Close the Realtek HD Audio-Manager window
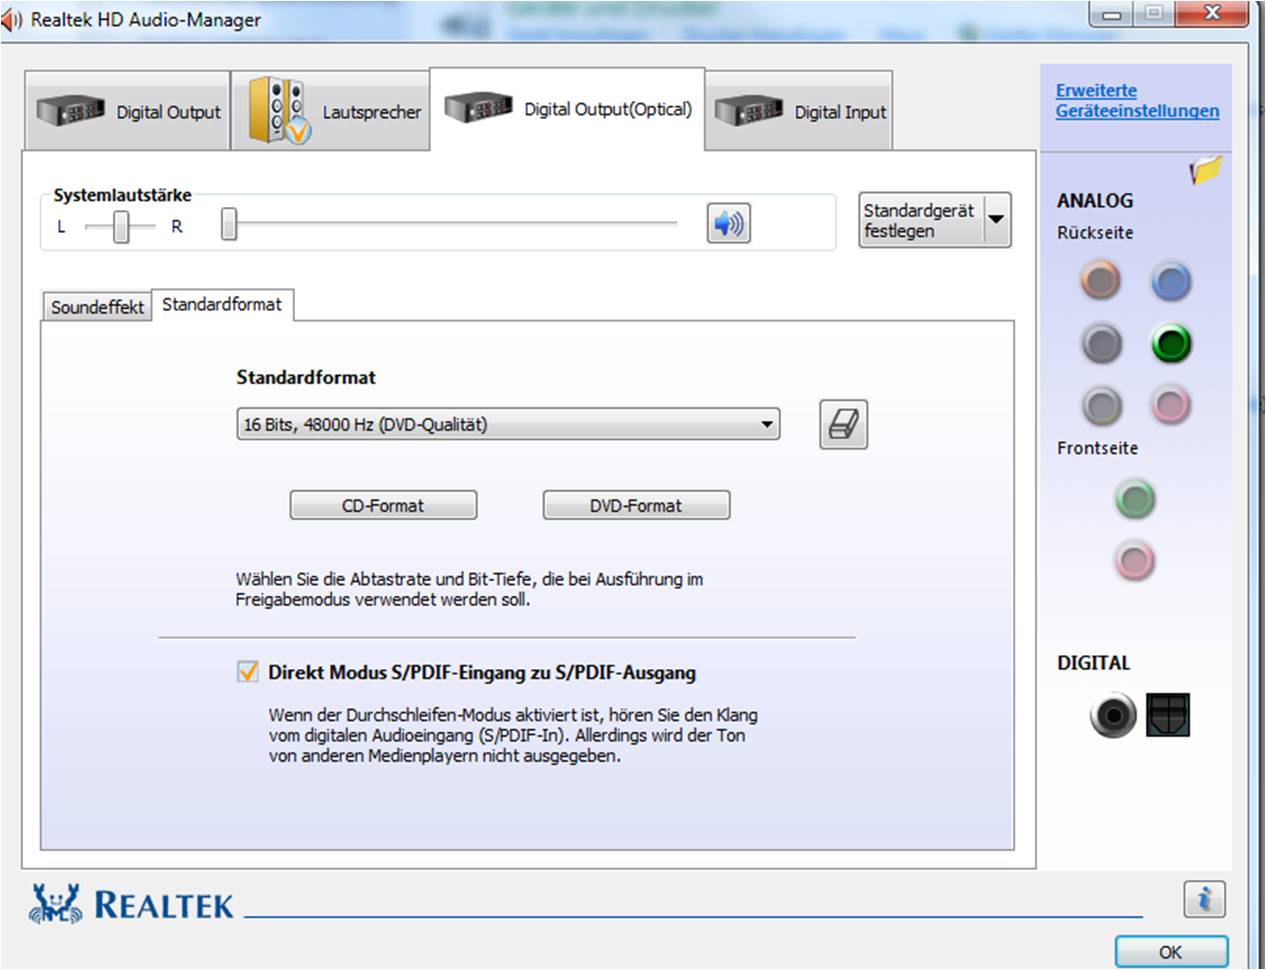 coord(1212,13)
